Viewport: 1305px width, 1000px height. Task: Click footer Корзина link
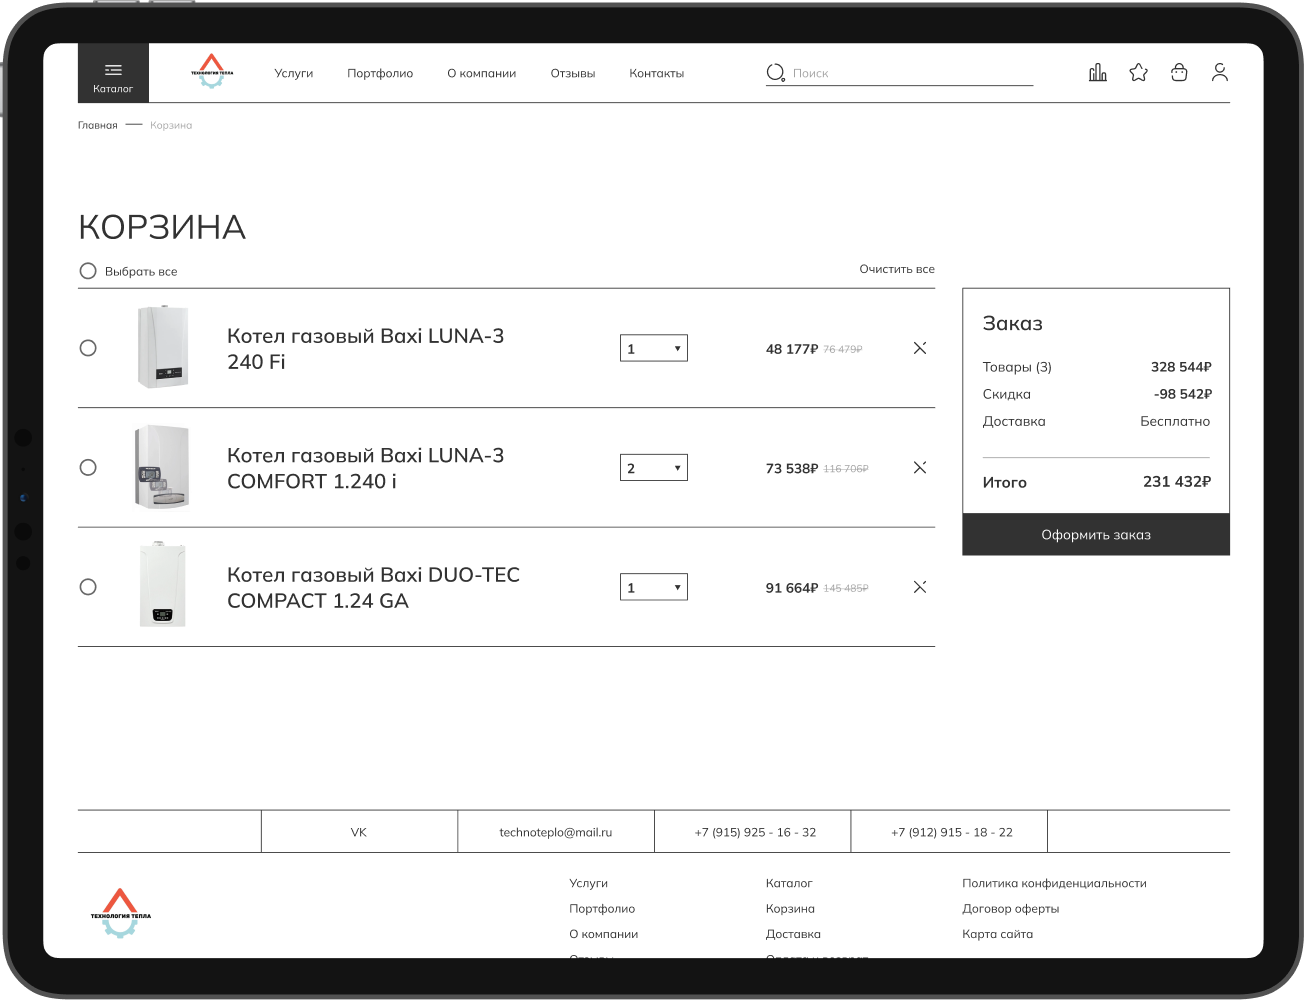click(x=790, y=908)
